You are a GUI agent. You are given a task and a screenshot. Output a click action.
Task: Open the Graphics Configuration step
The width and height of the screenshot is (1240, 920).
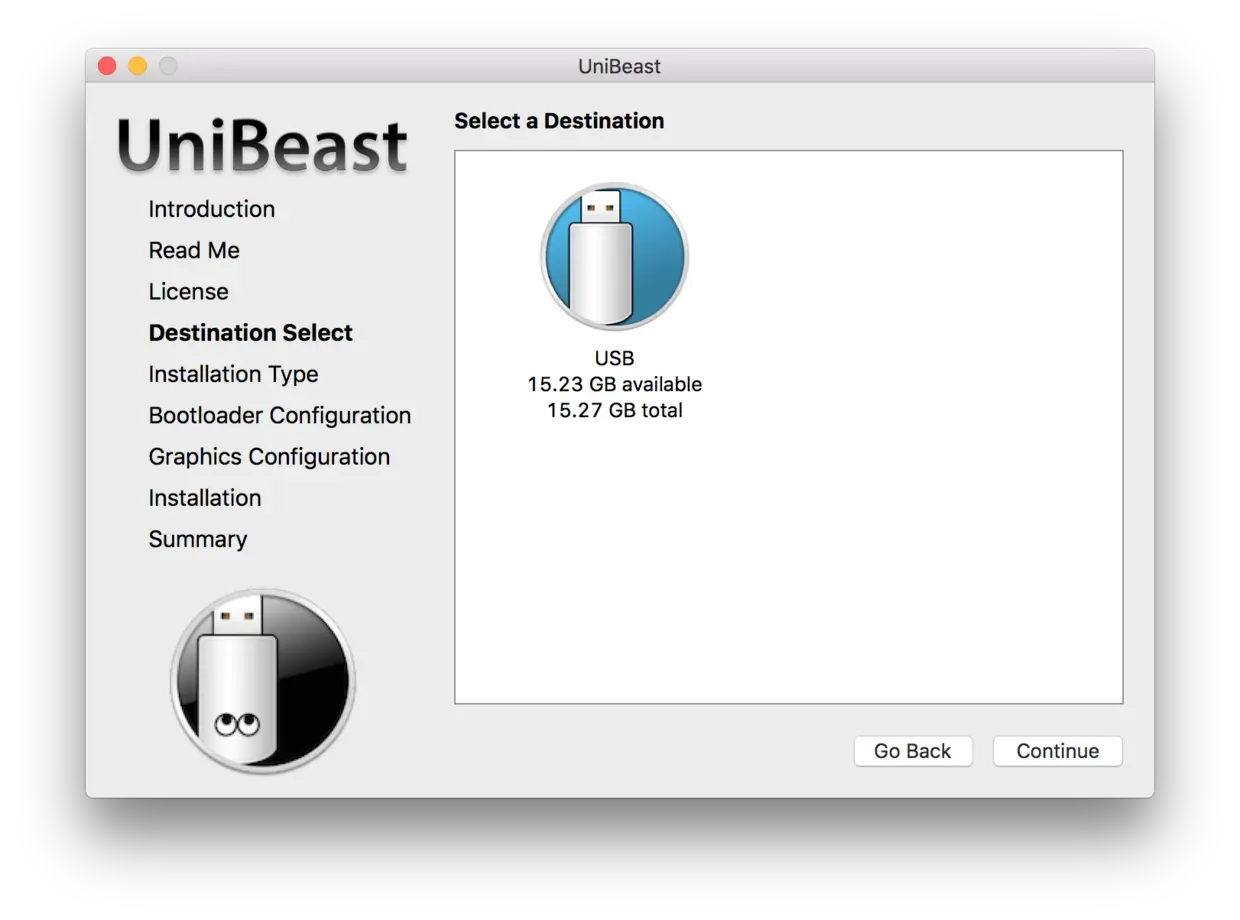coord(269,456)
